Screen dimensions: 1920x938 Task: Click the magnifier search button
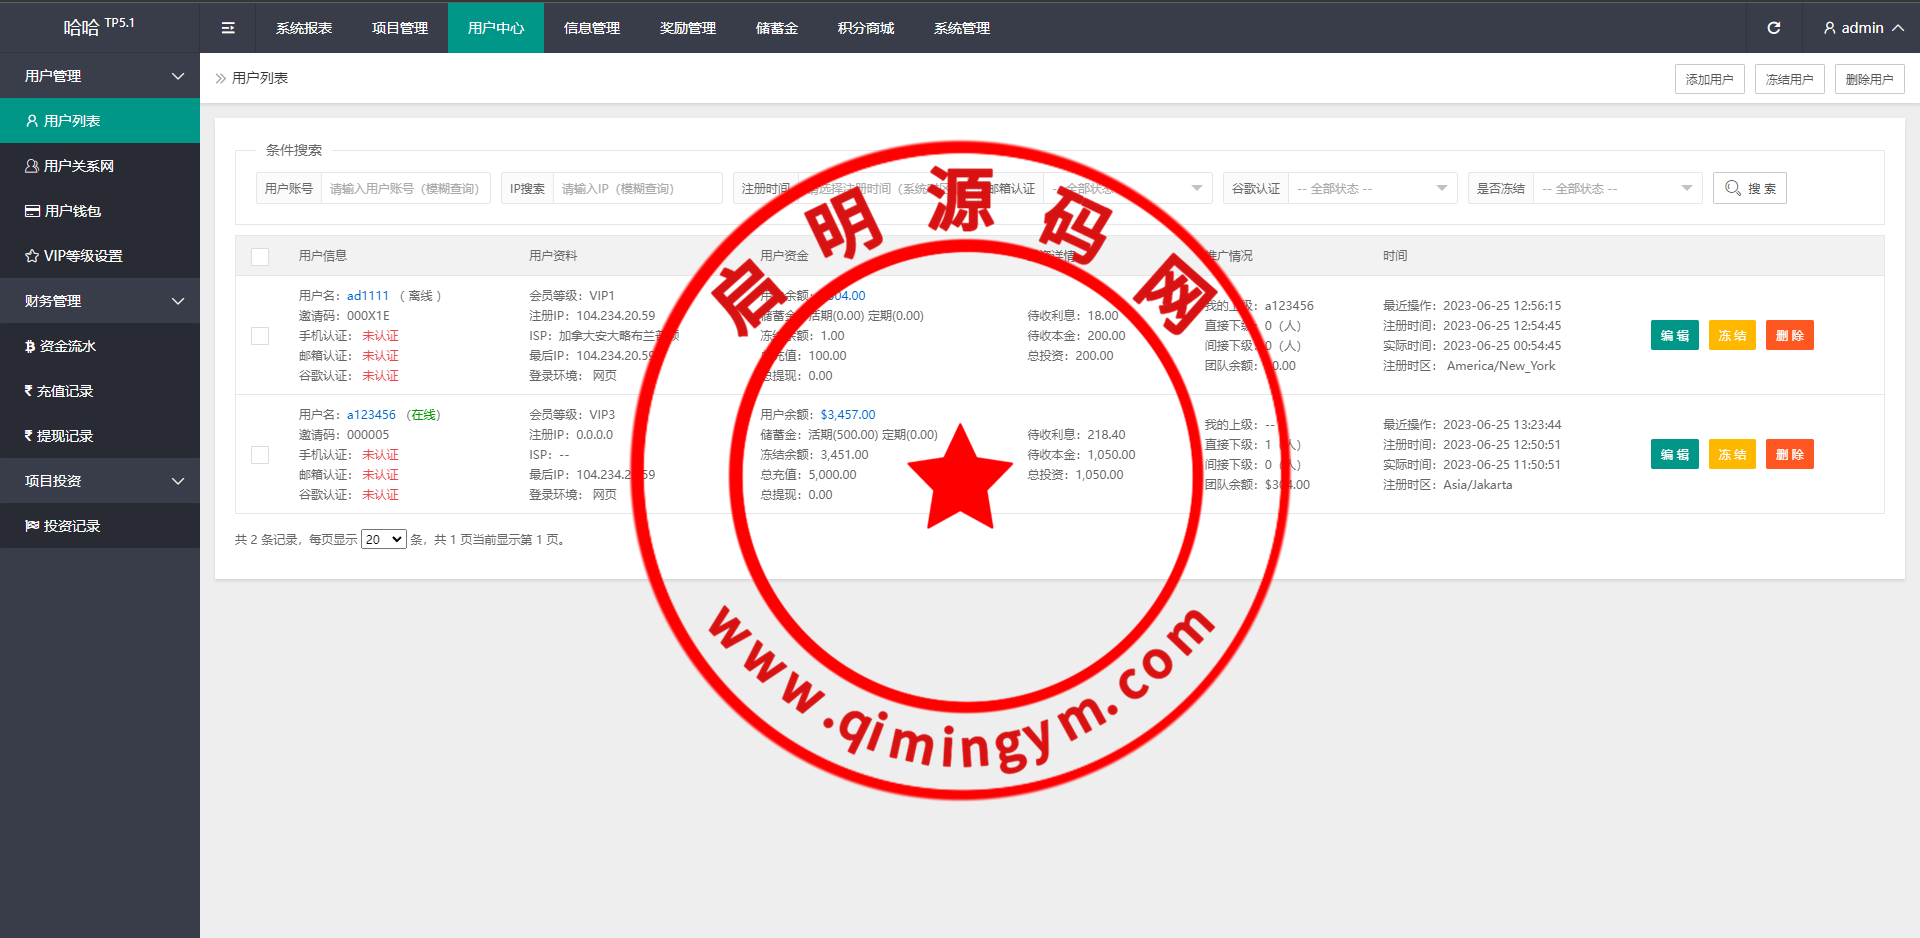click(1749, 188)
